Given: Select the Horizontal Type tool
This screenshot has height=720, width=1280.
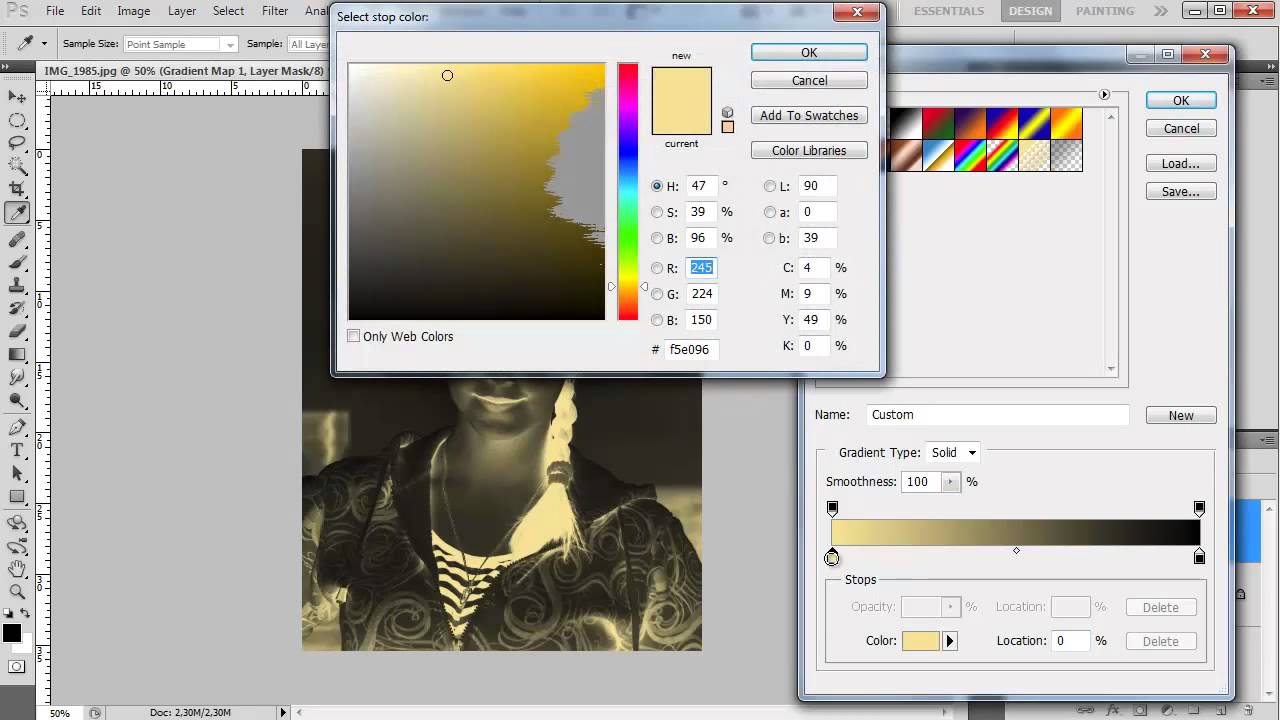Looking at the screenshot, I should pos(17,450).
